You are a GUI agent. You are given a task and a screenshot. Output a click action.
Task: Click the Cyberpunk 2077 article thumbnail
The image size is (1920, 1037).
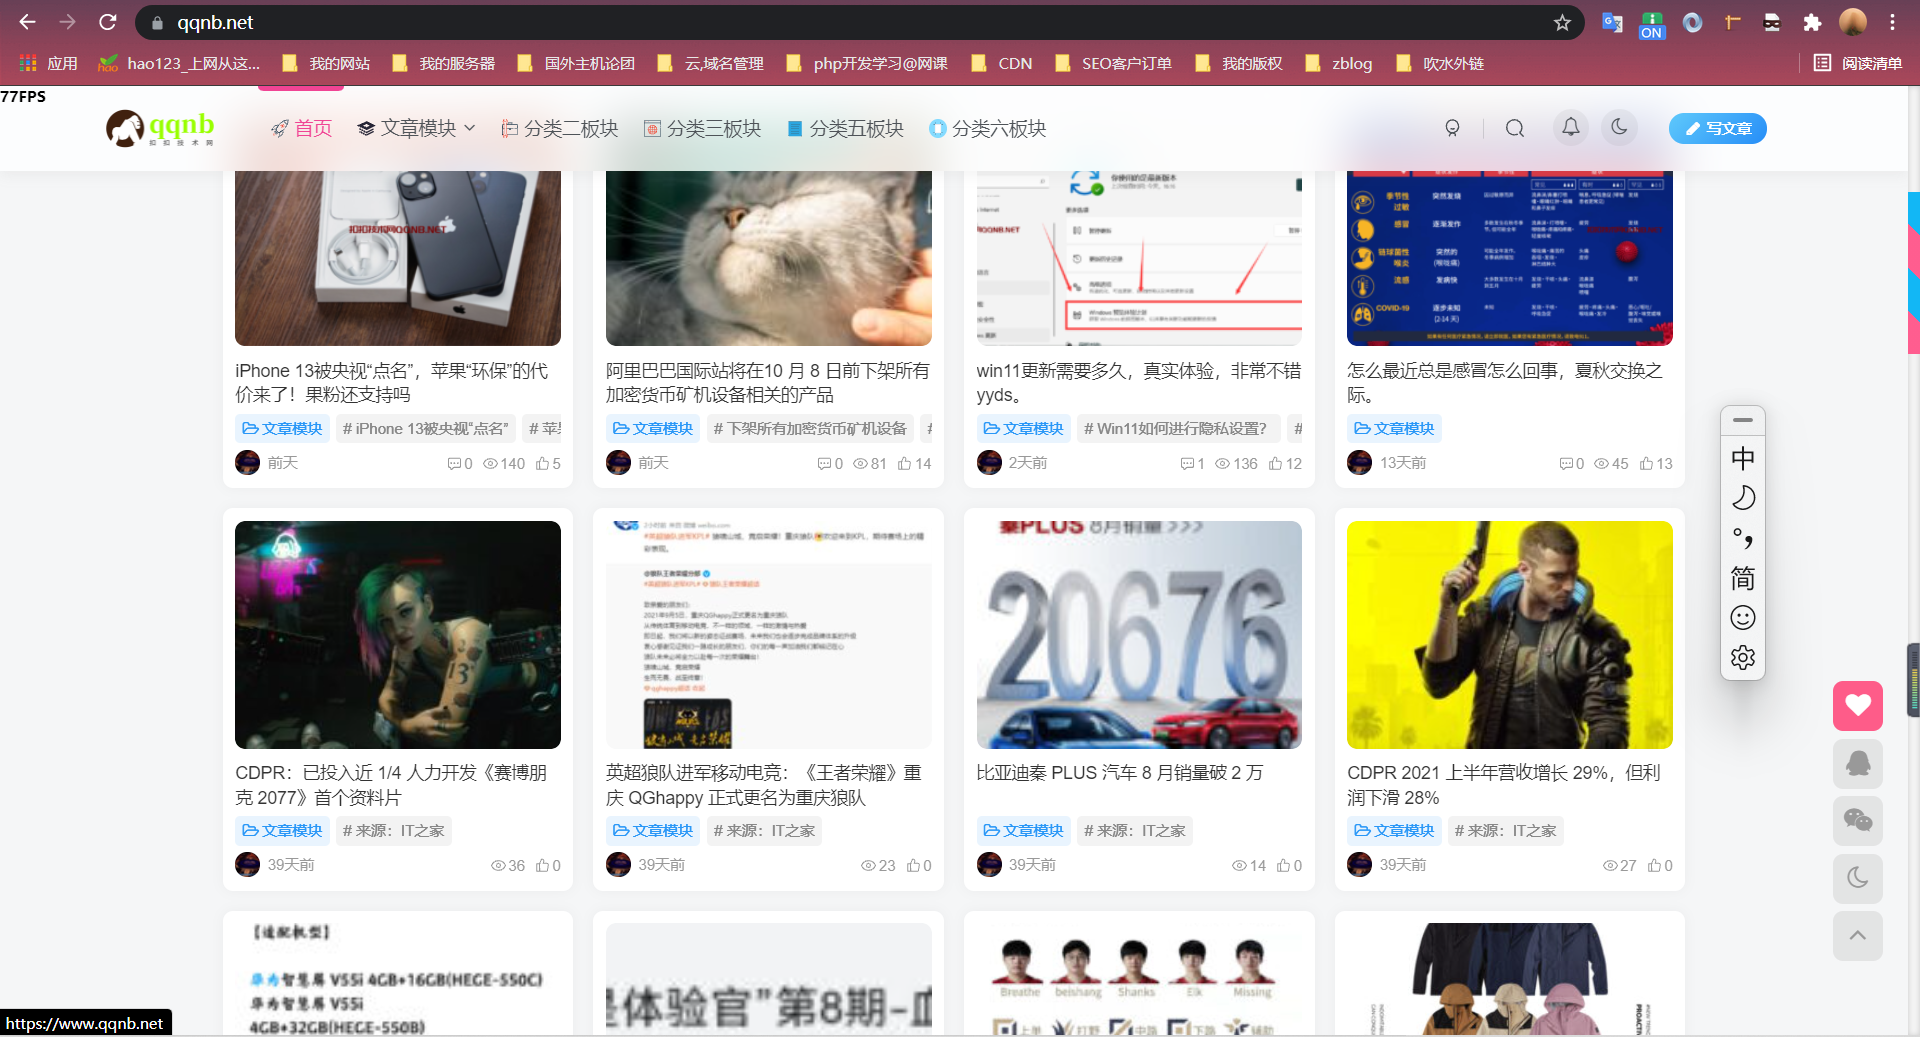point(397,635)
